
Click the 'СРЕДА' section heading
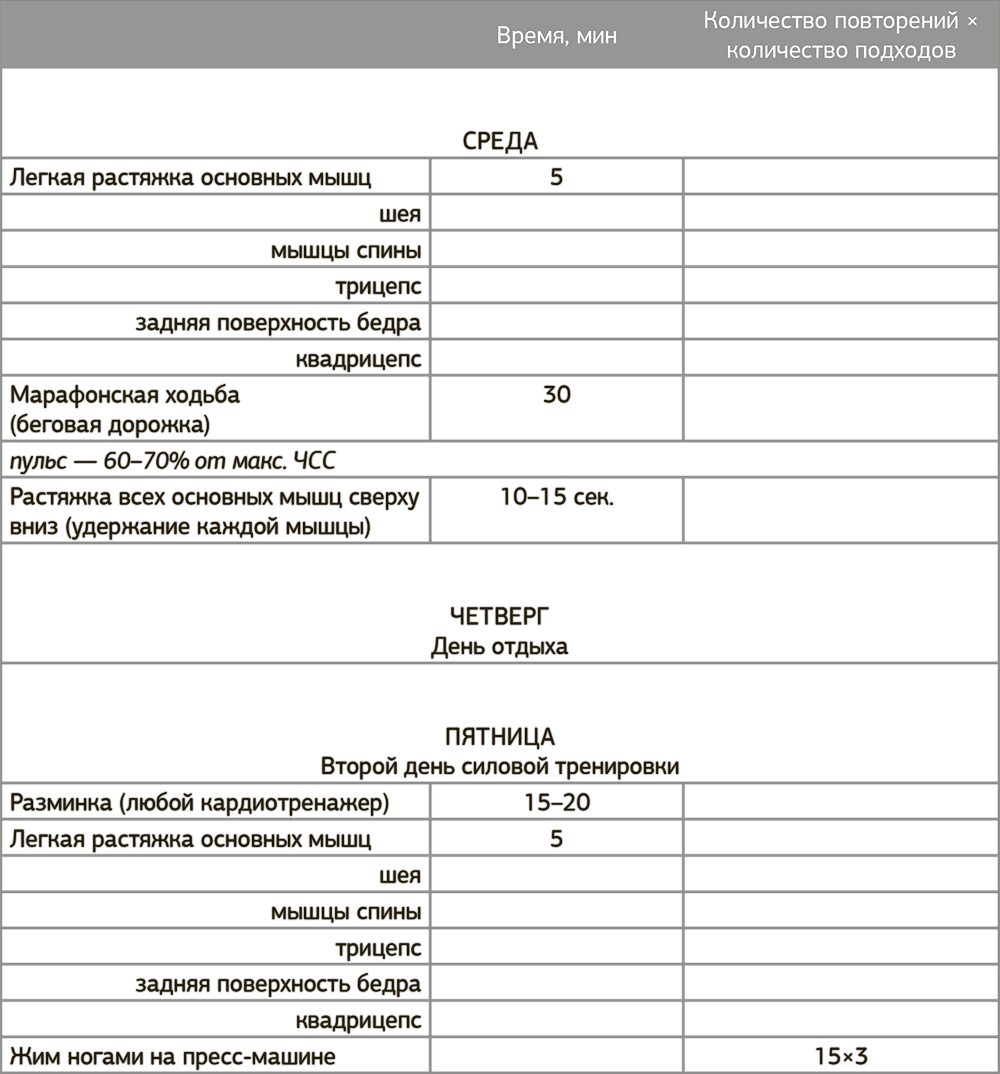[500, 141]
